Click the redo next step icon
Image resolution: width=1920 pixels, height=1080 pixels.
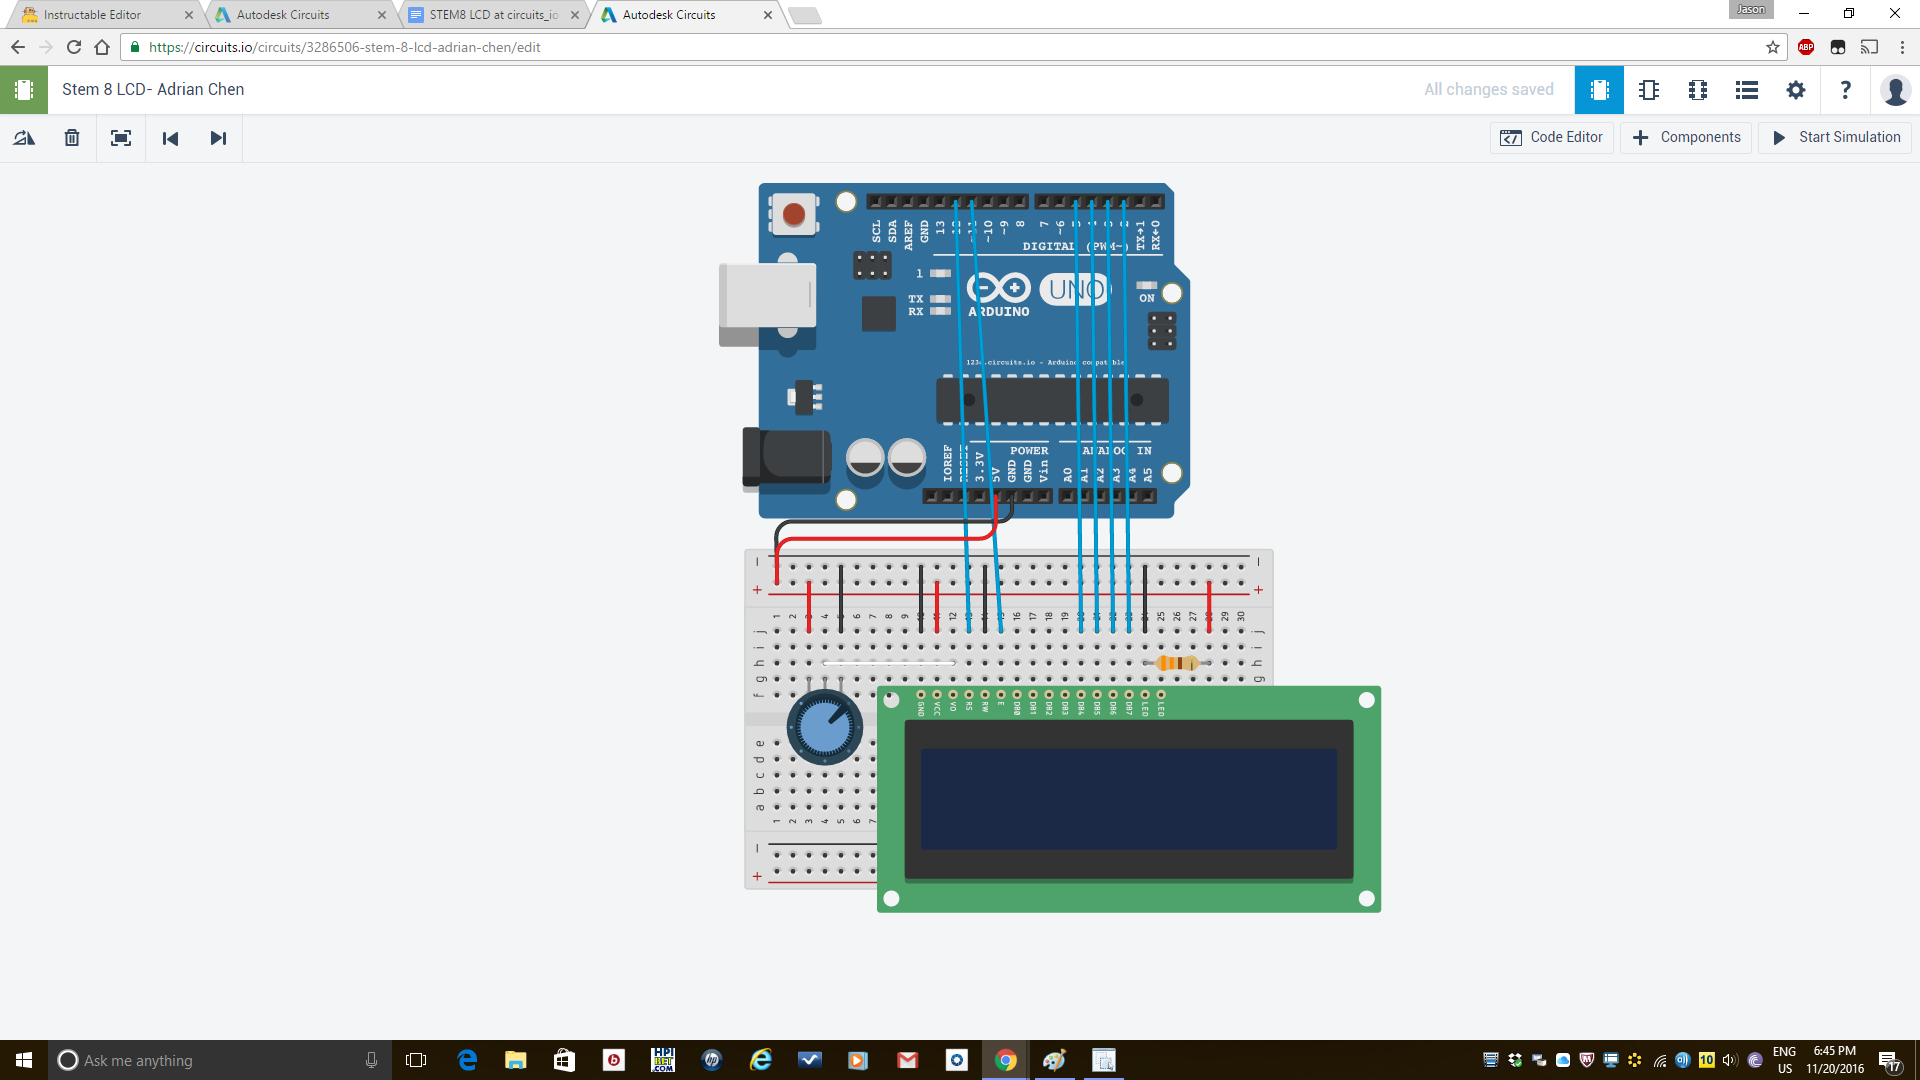[x=218, y=138]
